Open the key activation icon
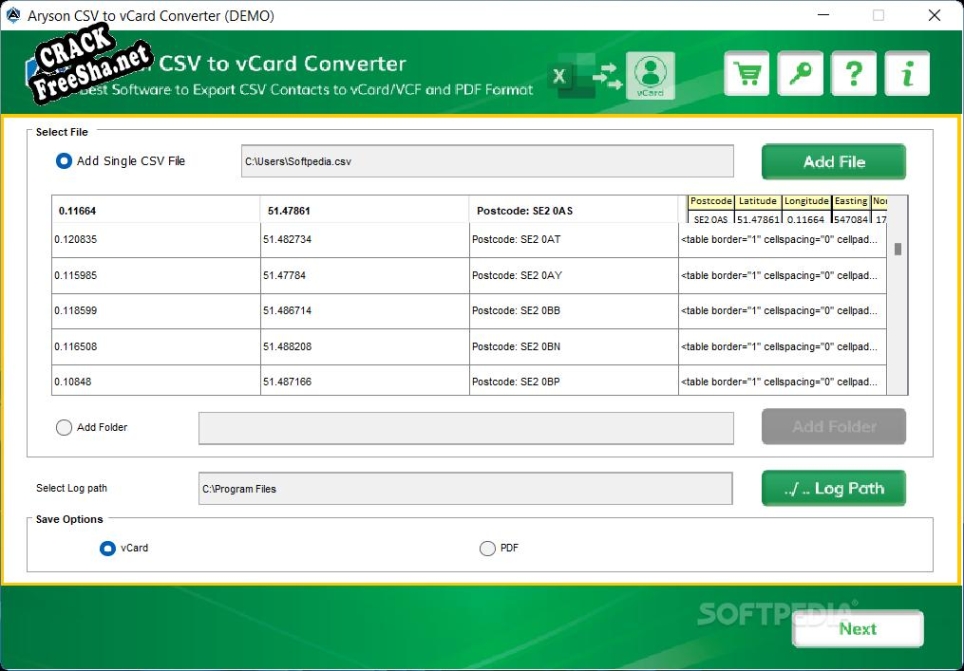The width and height of the screenshot is (964, 671). (x=800, y=74)
